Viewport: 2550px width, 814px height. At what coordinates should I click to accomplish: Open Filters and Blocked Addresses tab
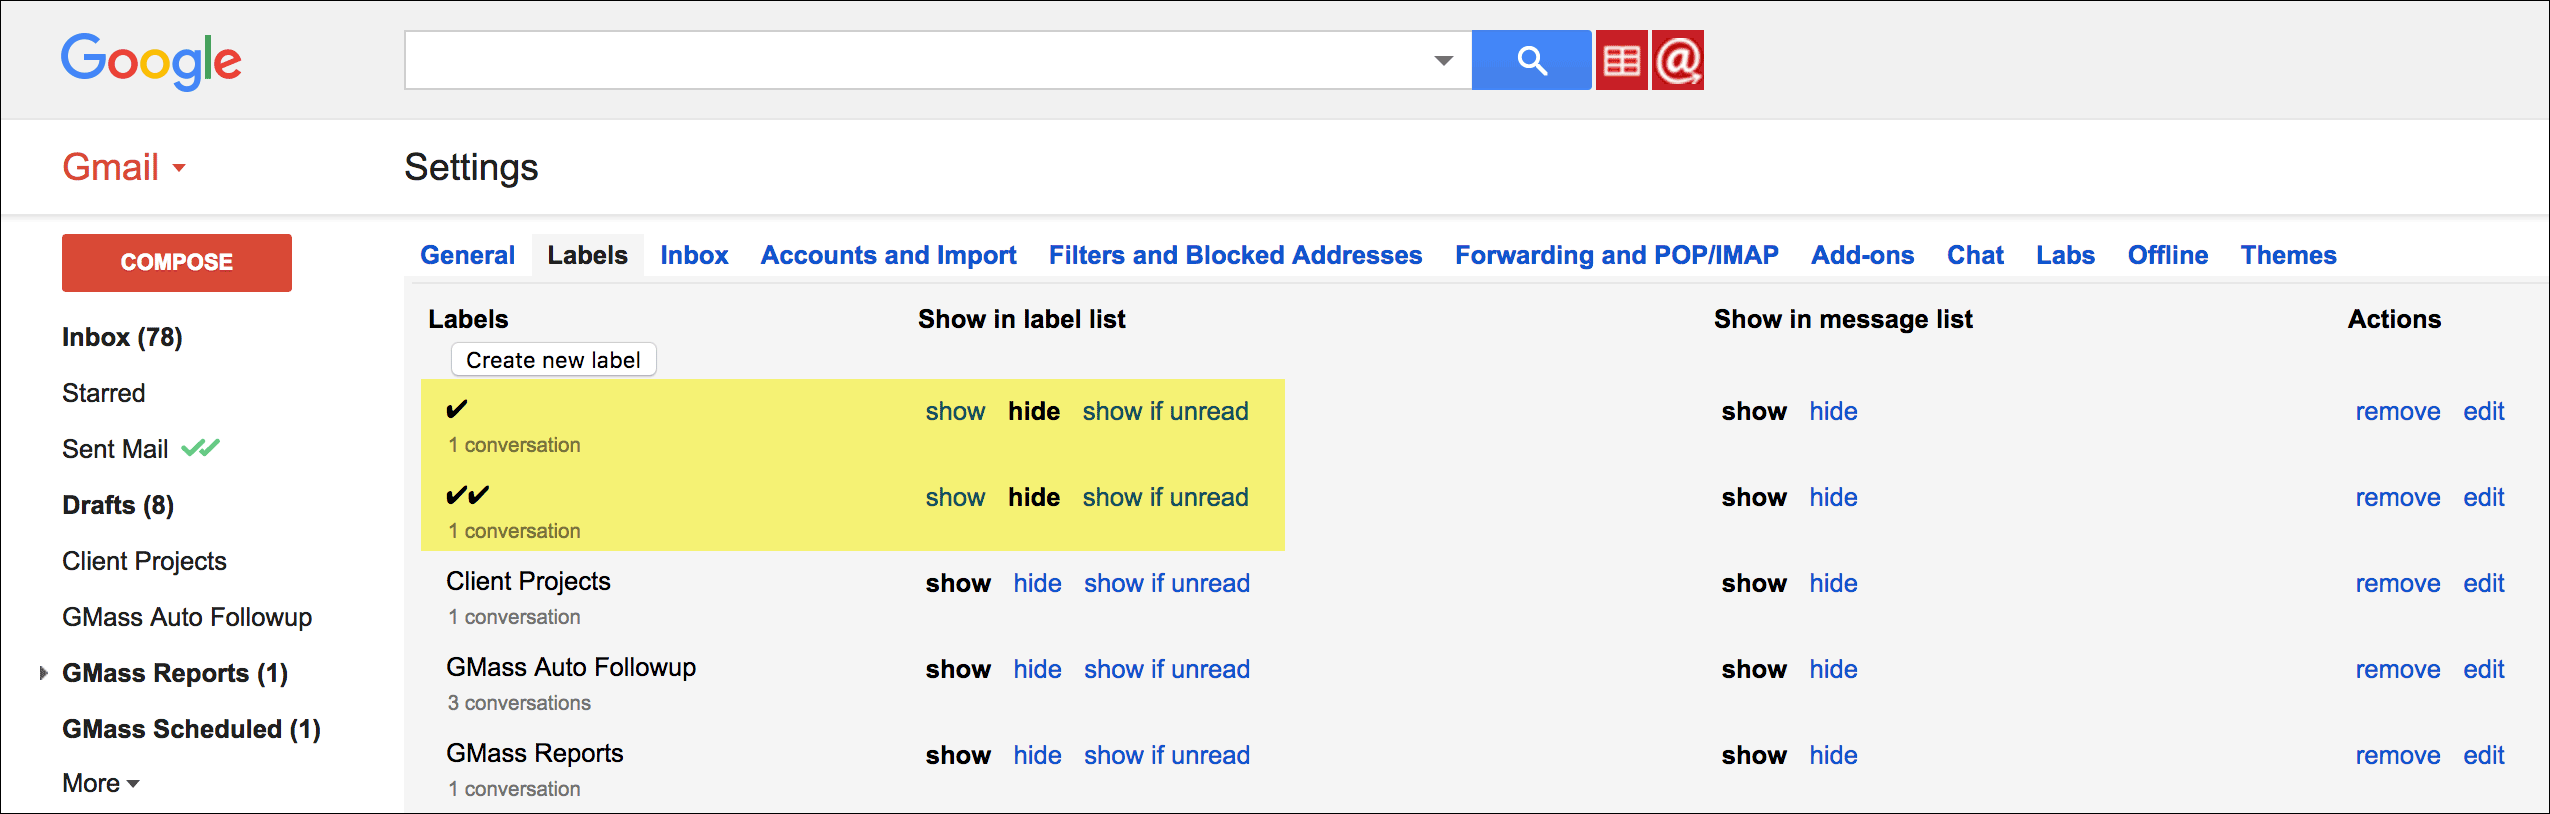coord(1235,255)
